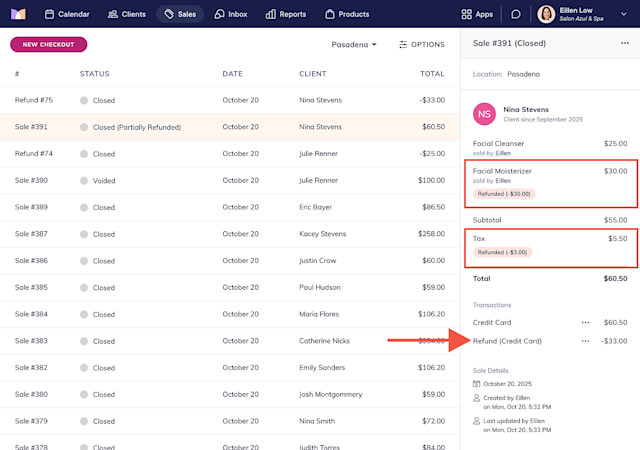640x450 pixels.
Task: Open Sale #389 entry
Action: coord(230,207)
